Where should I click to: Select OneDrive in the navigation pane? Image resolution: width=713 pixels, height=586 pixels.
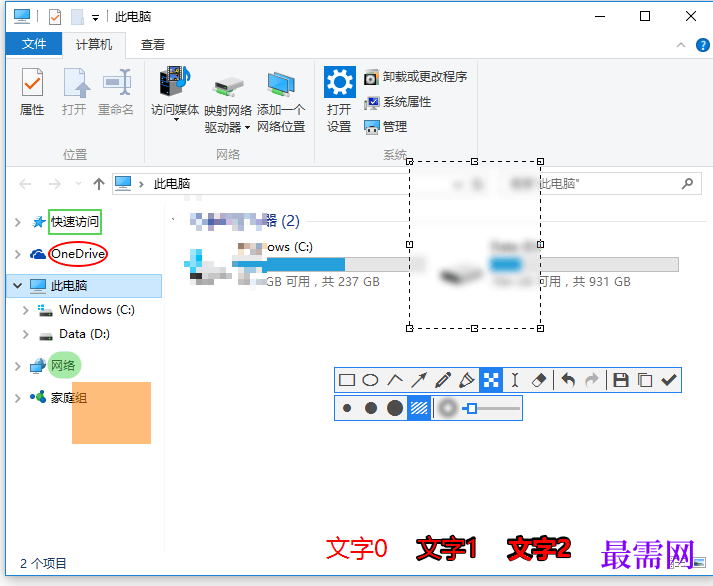point(78,254)
